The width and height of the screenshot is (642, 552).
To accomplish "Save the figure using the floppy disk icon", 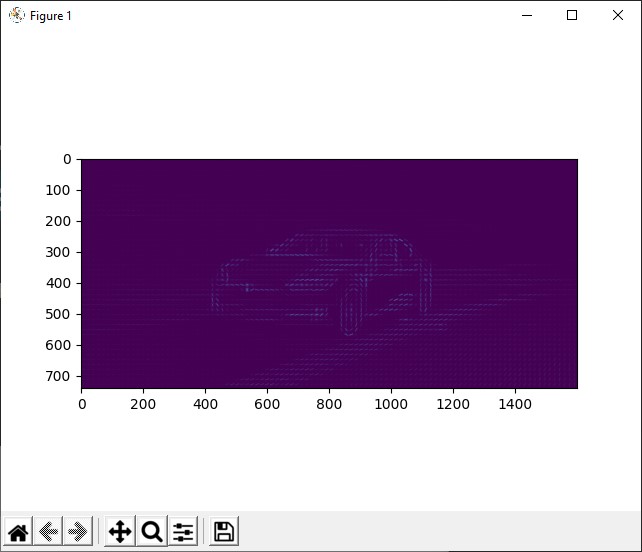I will pyautogui.click(x=224, y=531).
